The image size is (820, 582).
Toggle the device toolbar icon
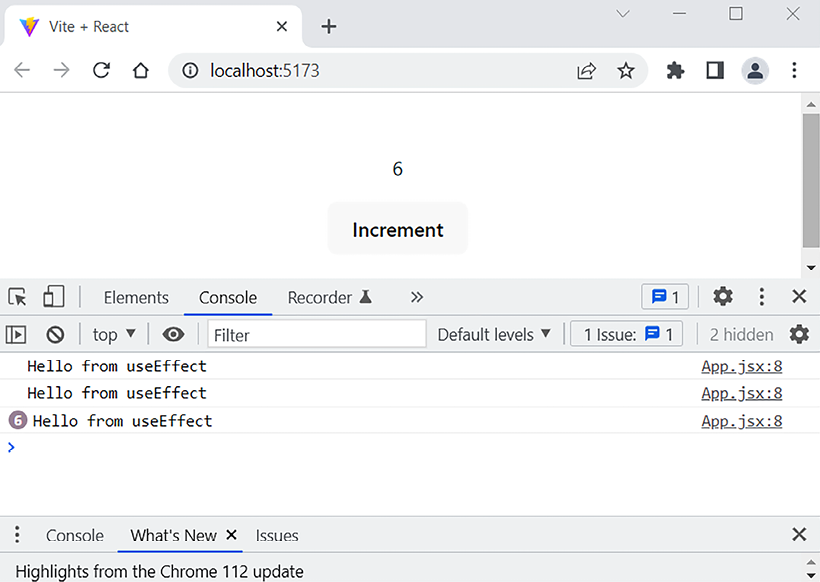[53, 297]
